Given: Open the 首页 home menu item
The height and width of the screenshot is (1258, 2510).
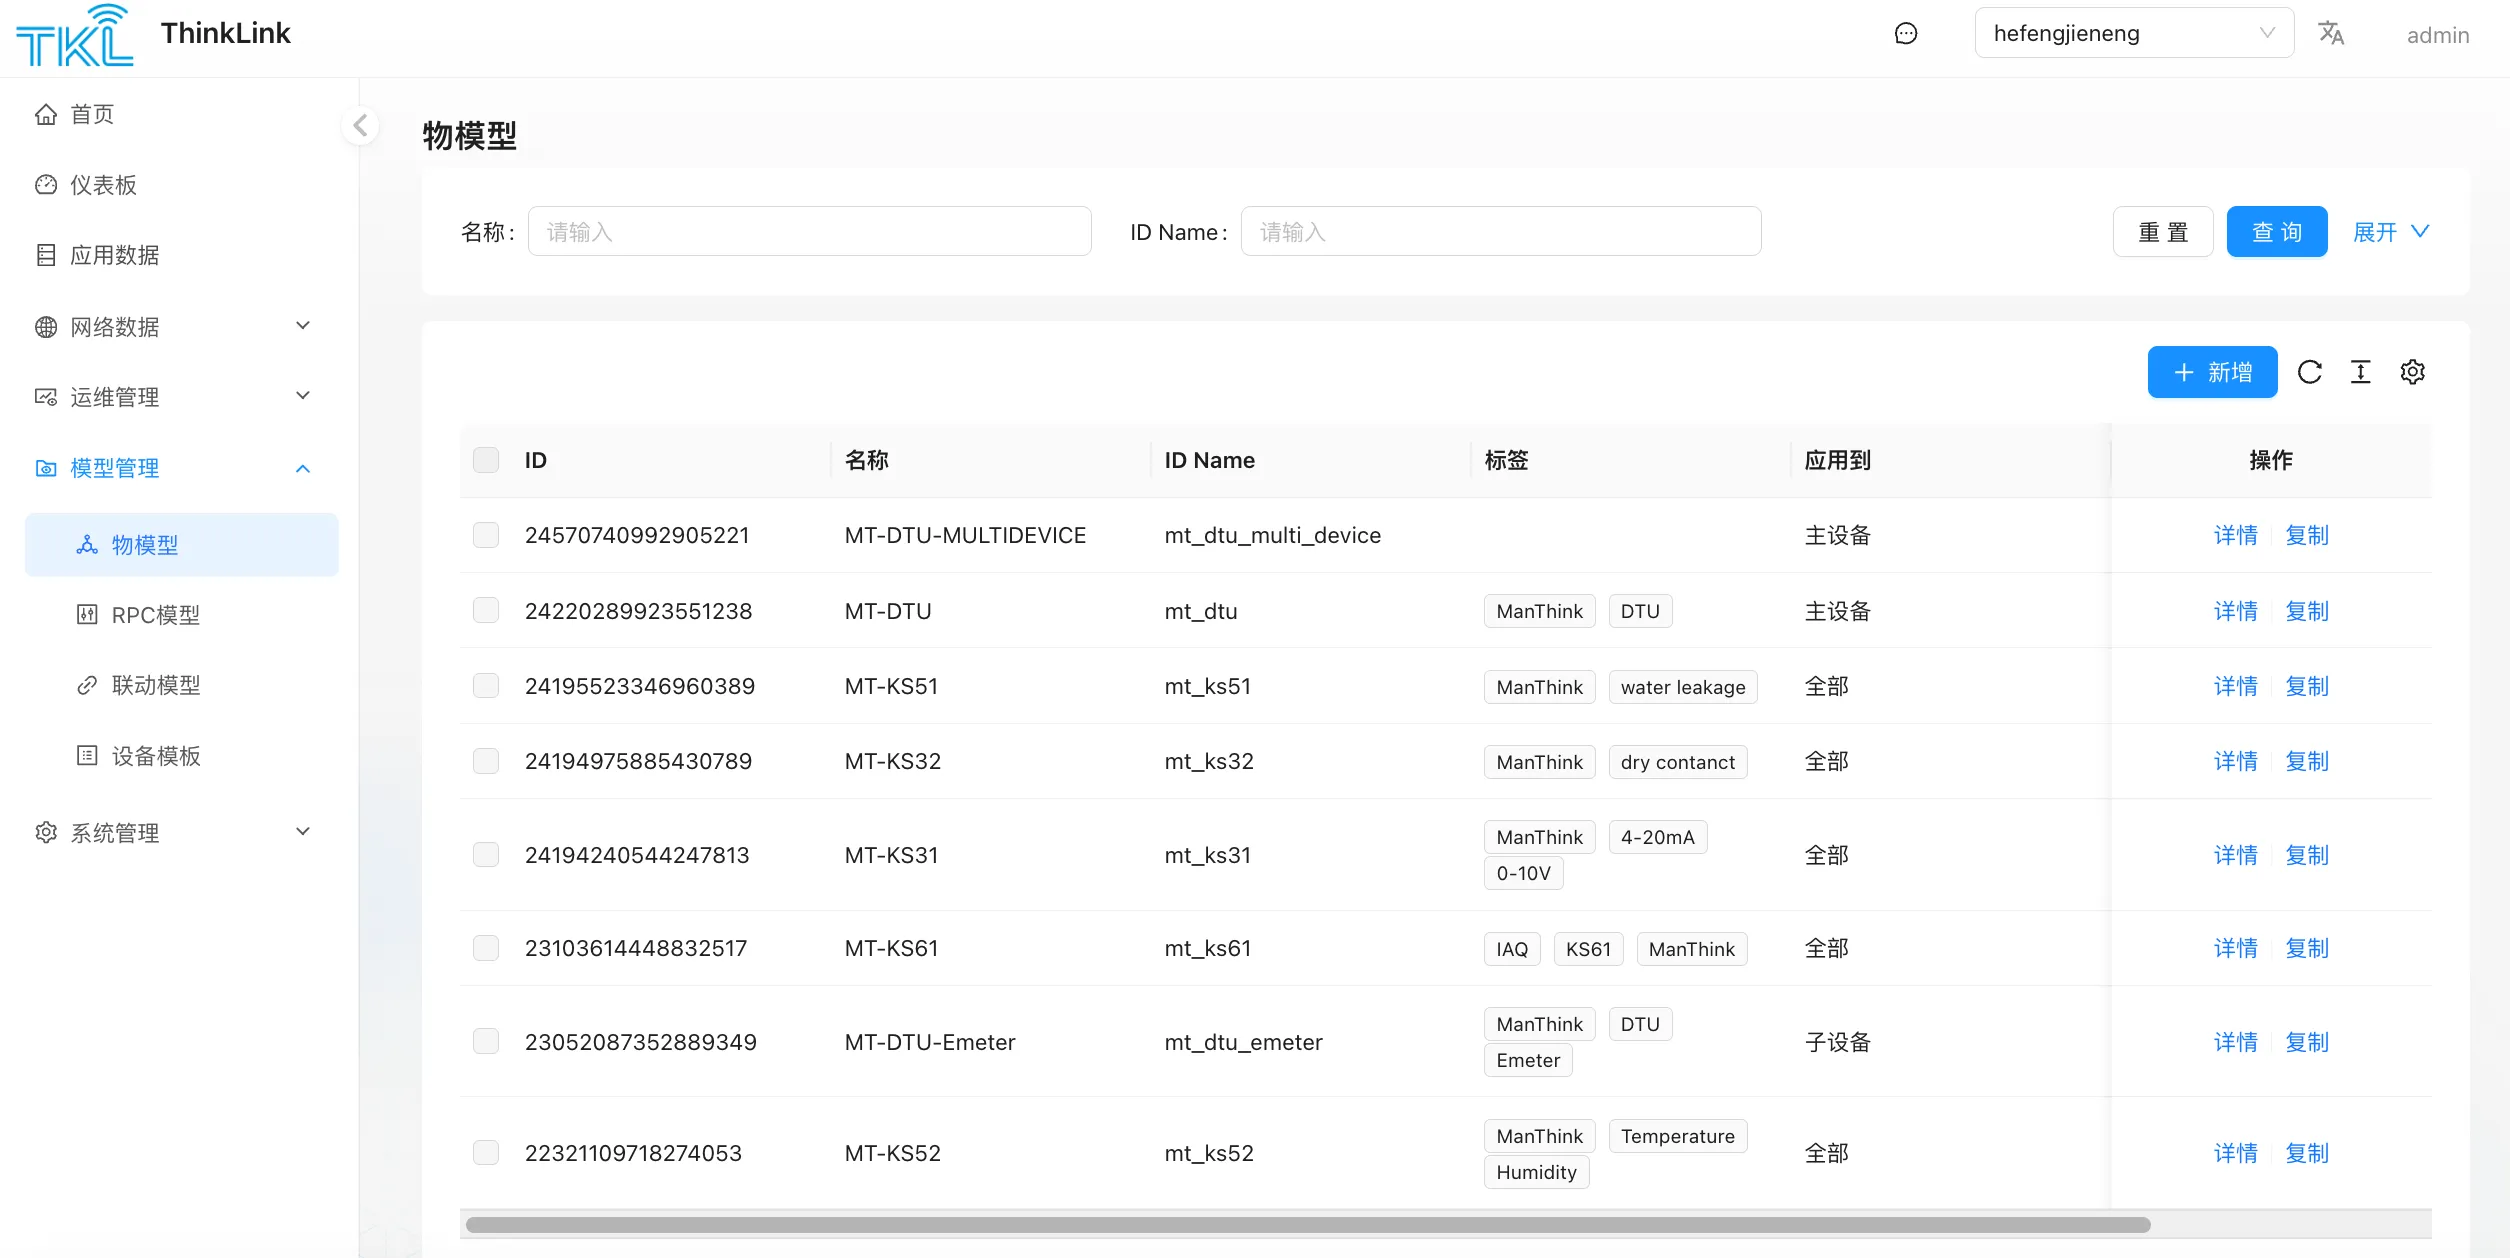Looking at the screenshot, I should [92, 115].
